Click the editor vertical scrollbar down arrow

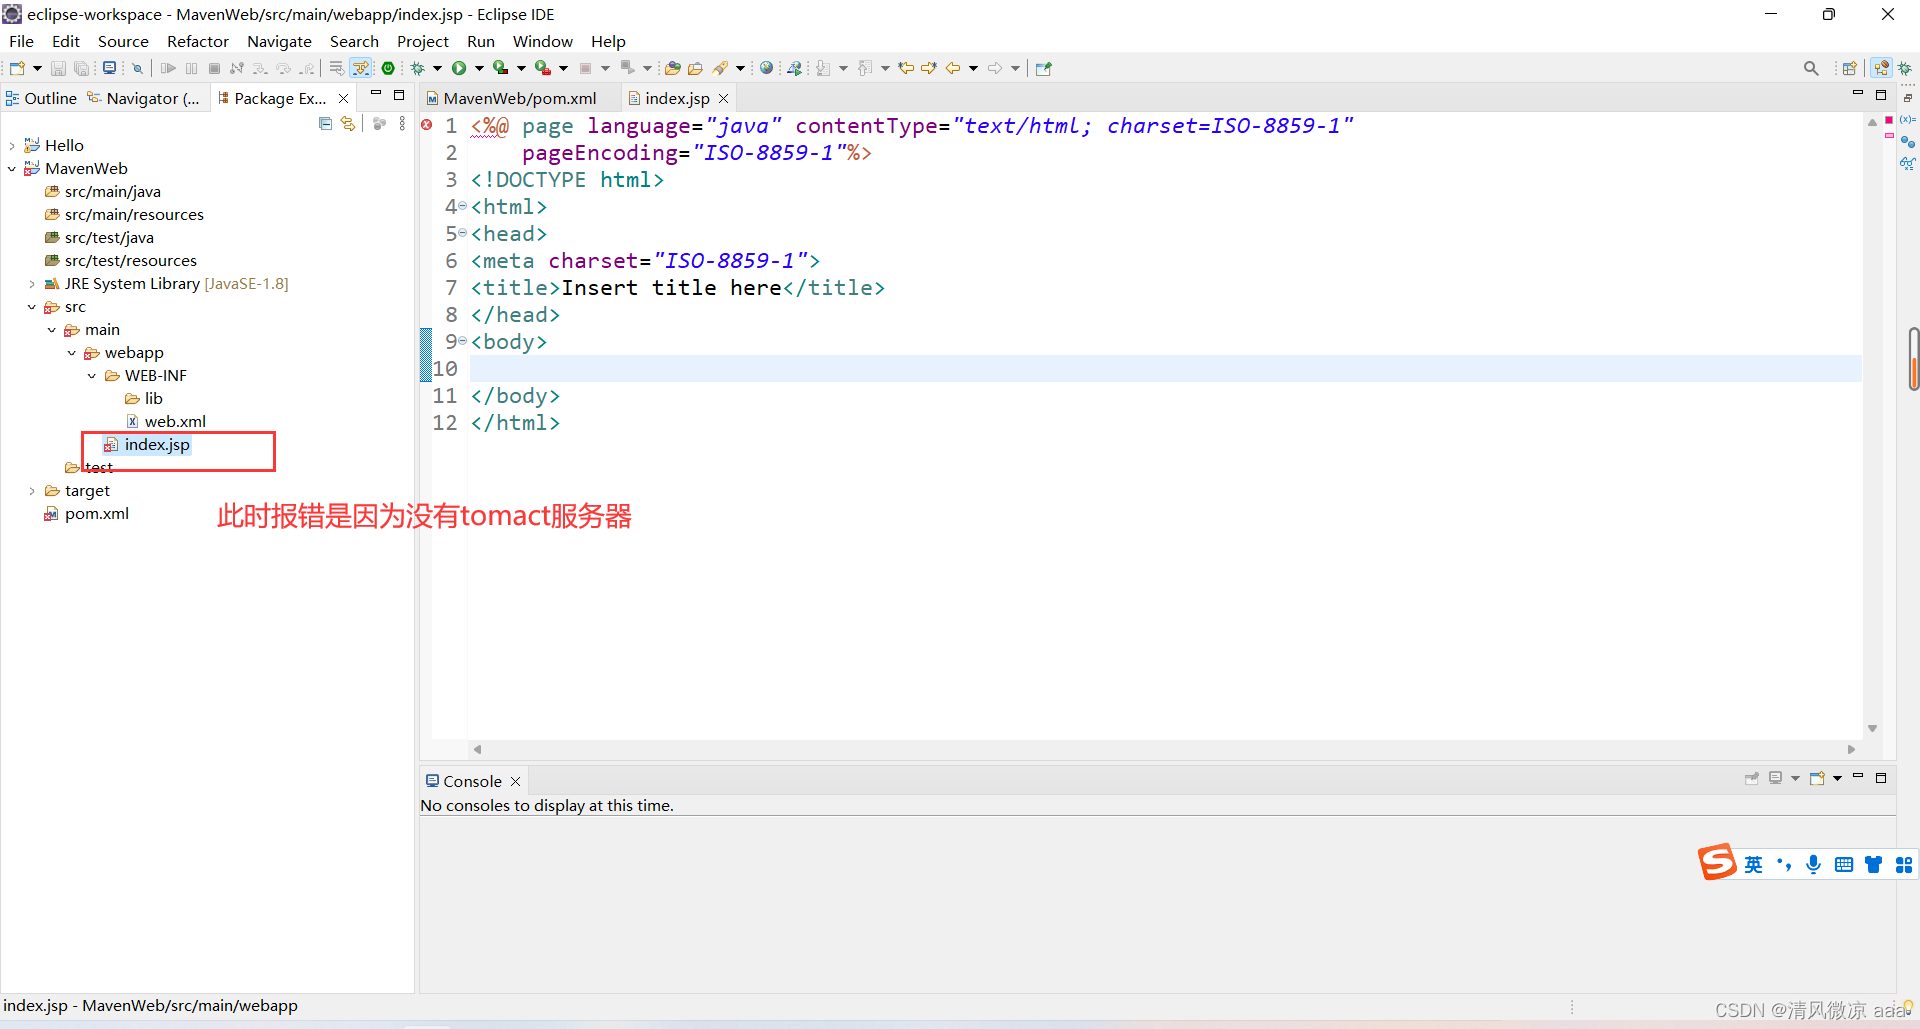[x=1872, y=728]
